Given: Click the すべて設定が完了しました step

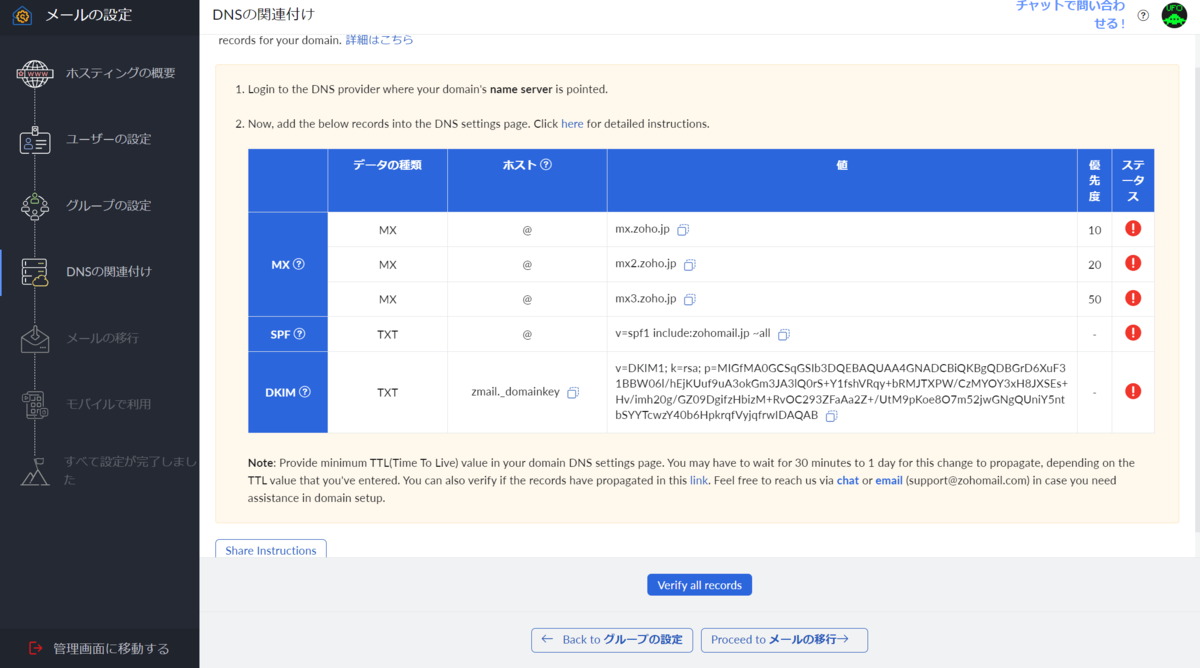Looking at the screenshot, I should [x=130, y=470].
